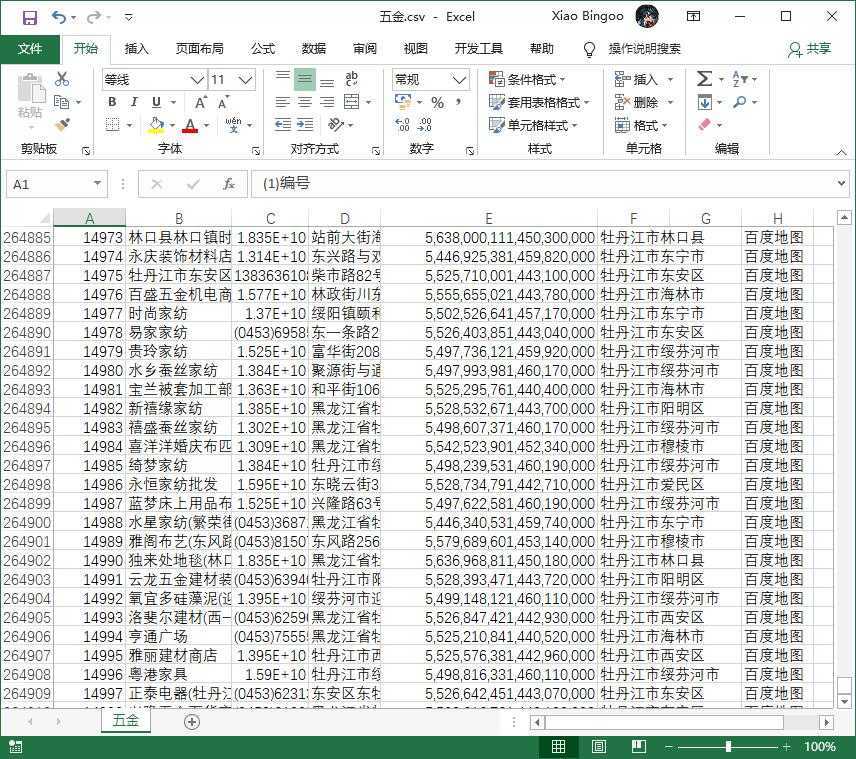Switch to the 插入 ribbon tab

pyautogui.click(x=135, y=48)
